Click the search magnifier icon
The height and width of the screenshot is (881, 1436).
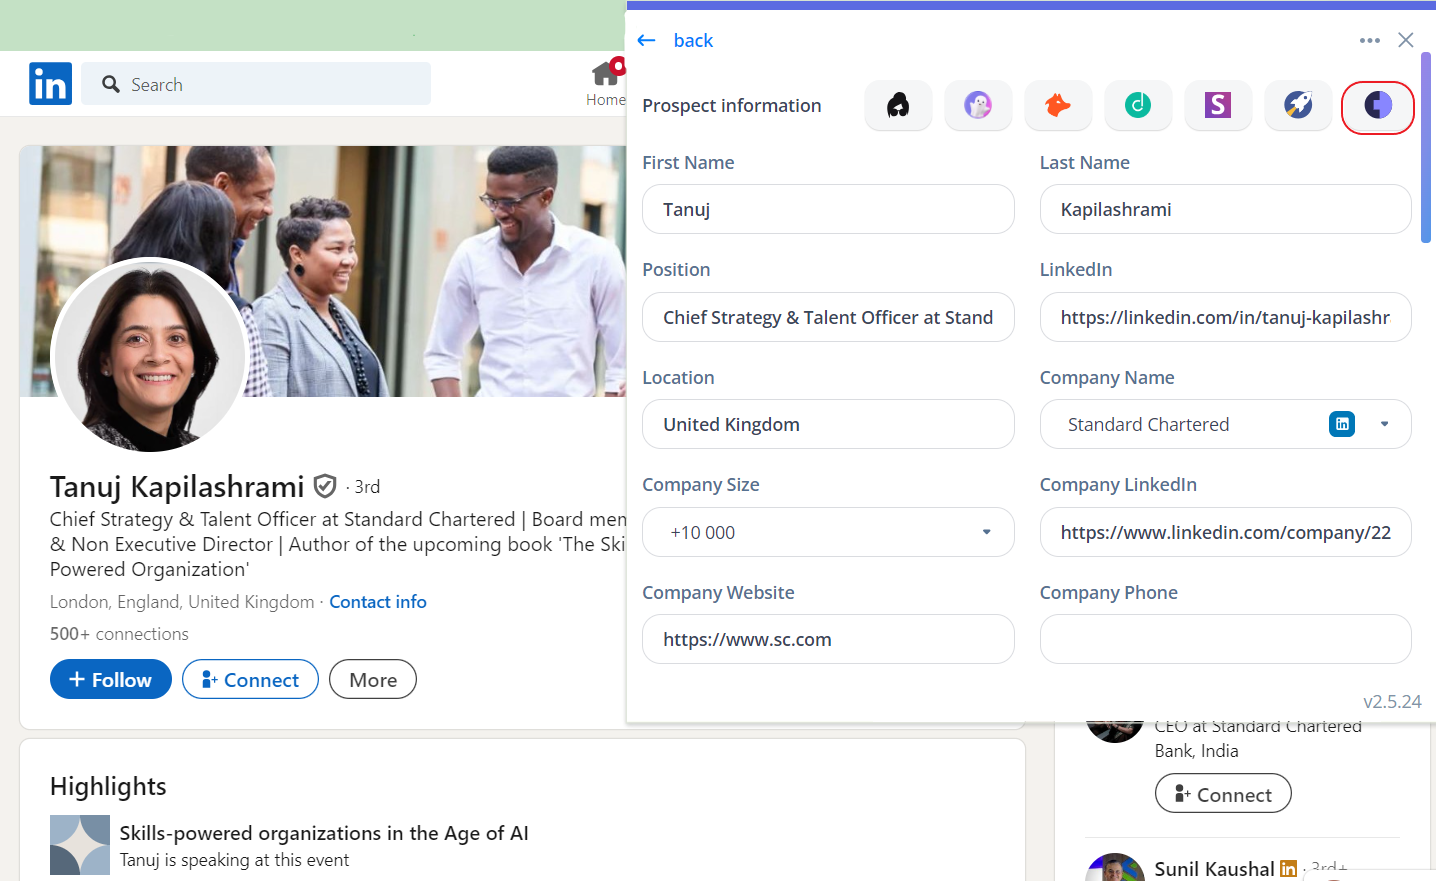[x=111, y=84]
